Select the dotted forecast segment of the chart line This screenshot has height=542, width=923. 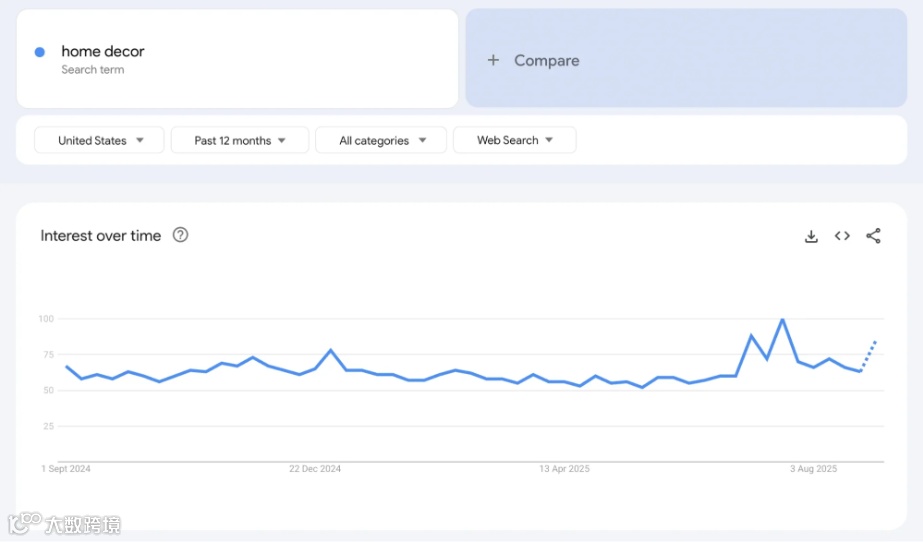coord(868,356)
